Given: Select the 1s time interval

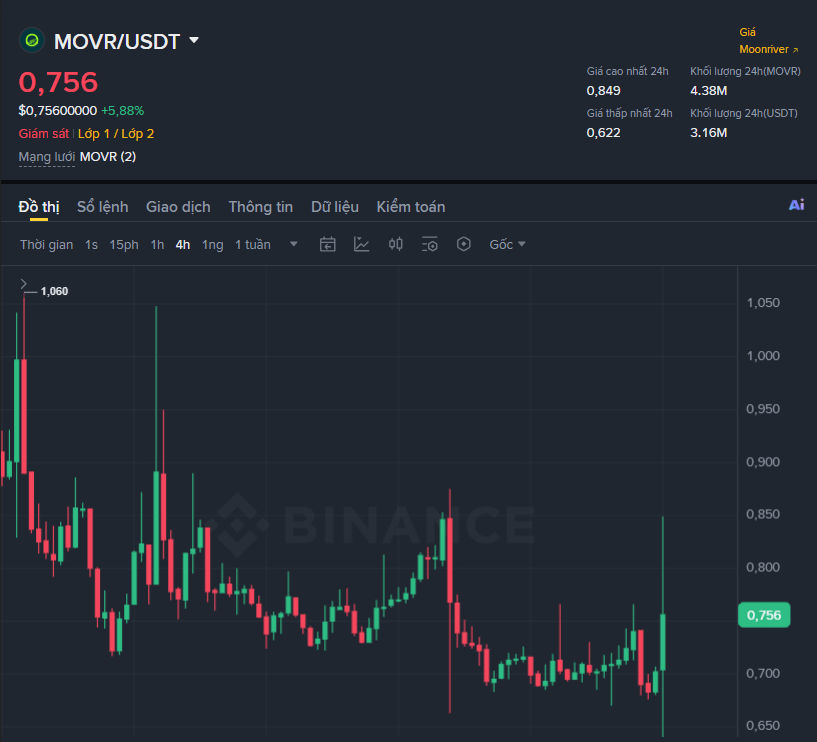Looking at the screenshot, I should click(x=91, y=245).
